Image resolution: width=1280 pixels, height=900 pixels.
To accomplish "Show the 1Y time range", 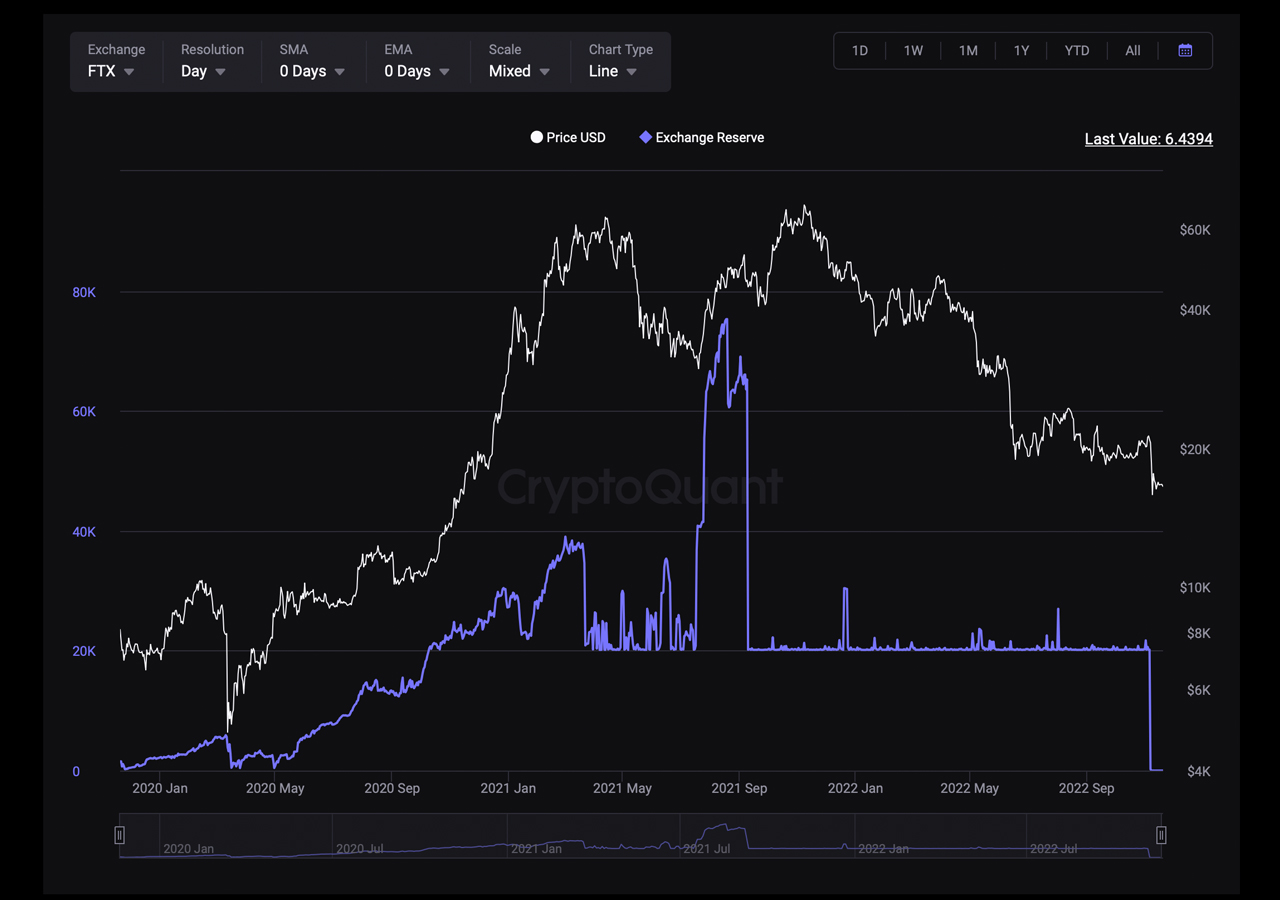I will pos(1021,51).
